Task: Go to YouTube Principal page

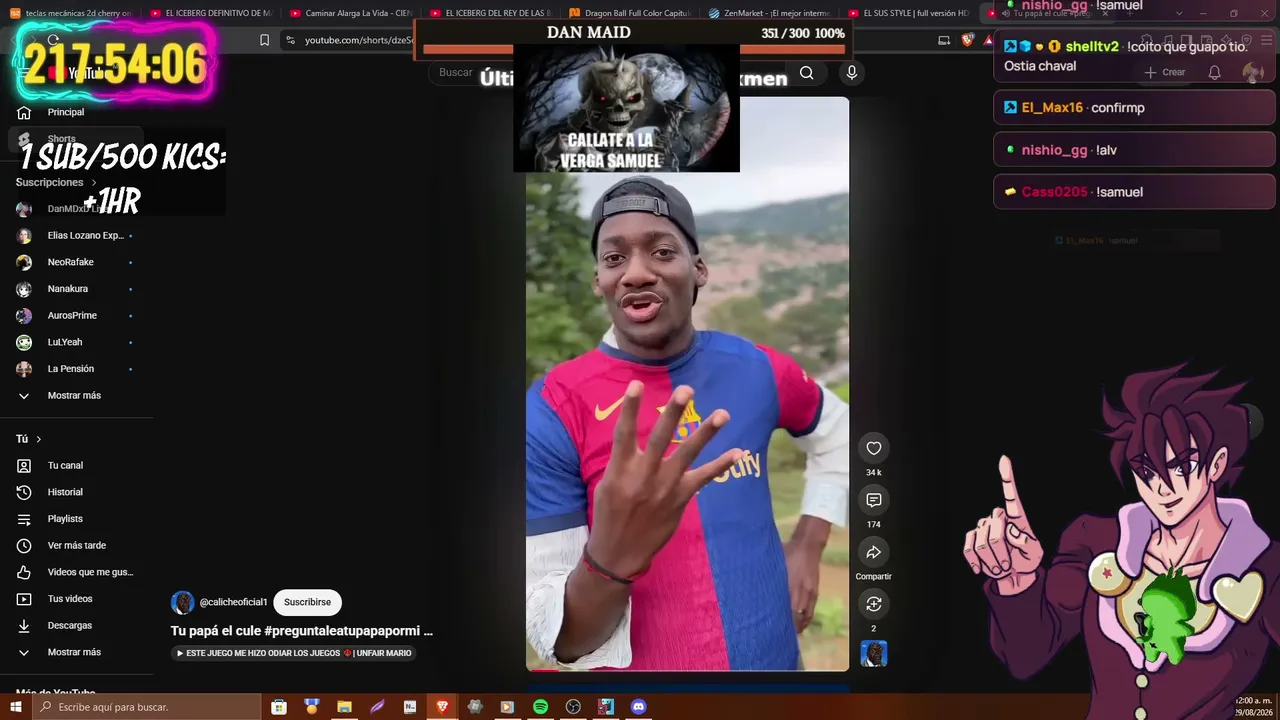Action: tap(66, 112)
